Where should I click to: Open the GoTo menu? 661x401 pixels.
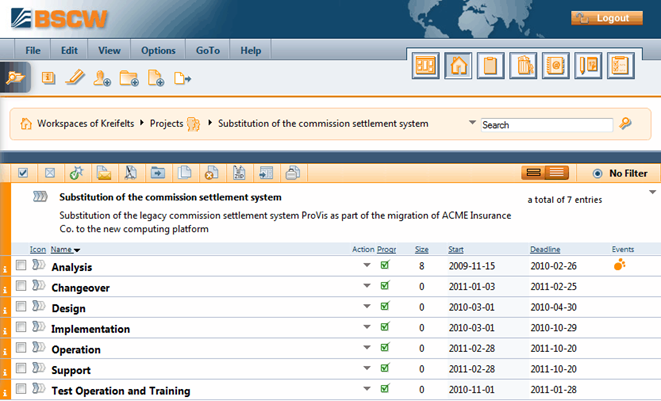coord(208,51)
